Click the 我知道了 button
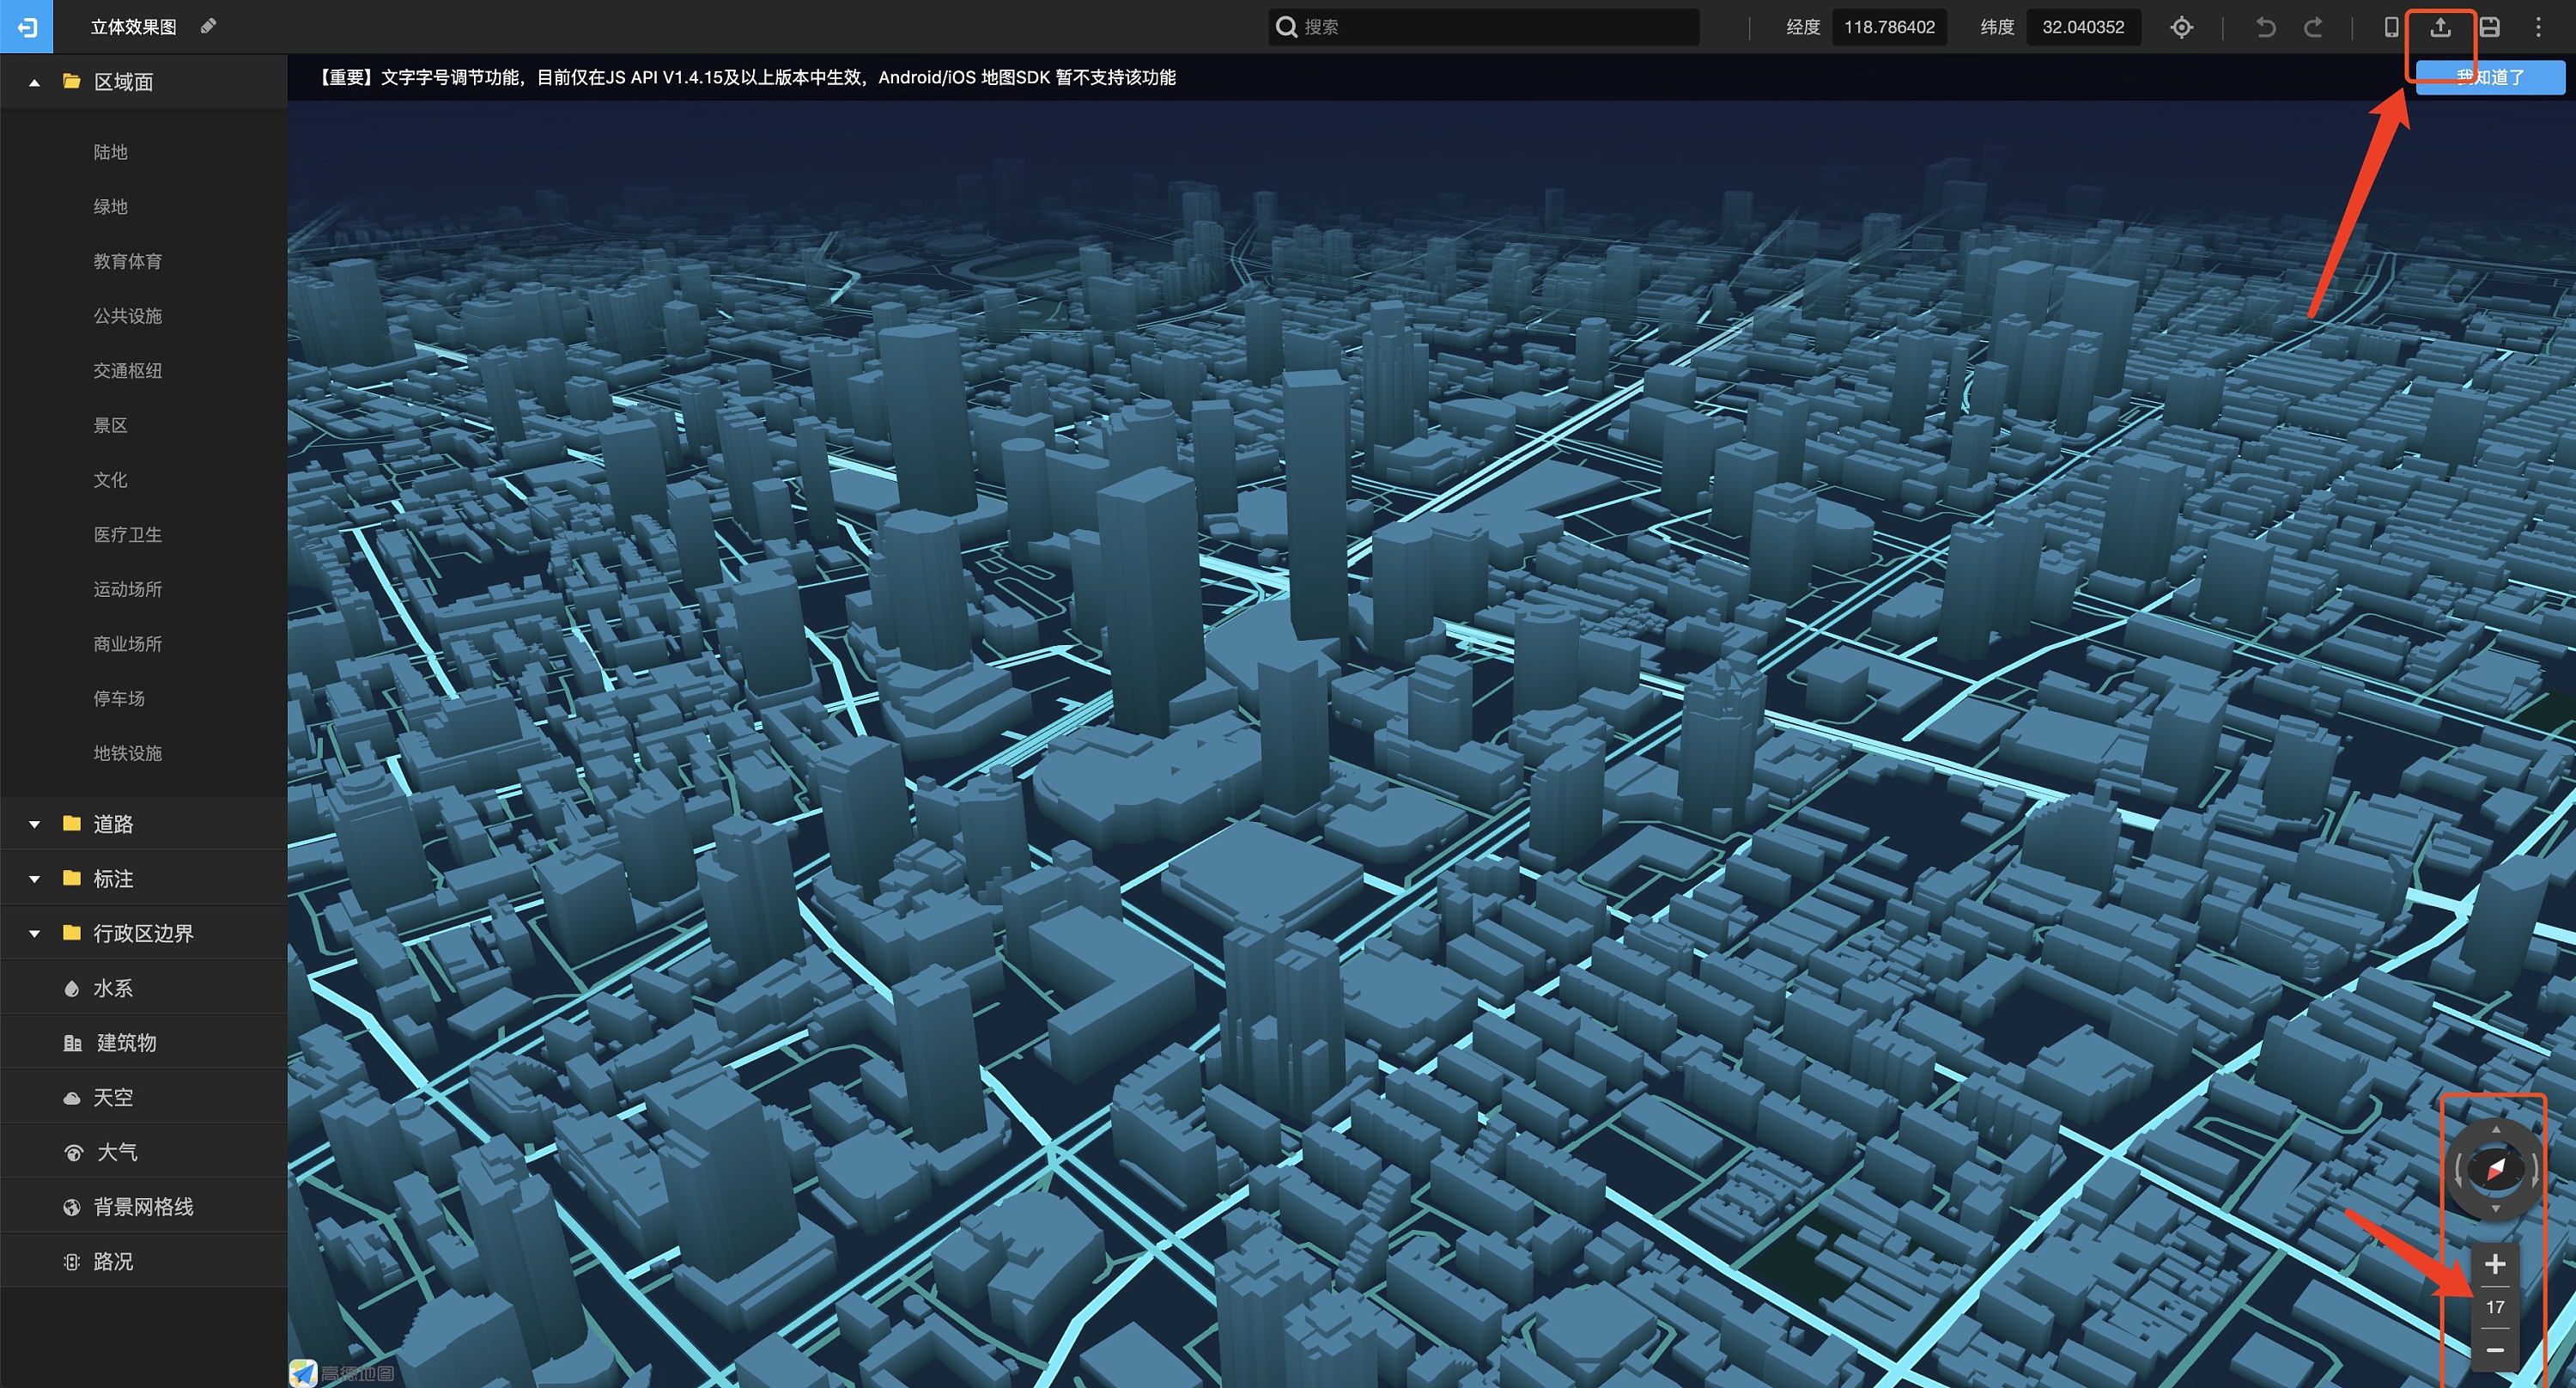The height and width of the screenshot is (1388, 2576). point(2490,78)
